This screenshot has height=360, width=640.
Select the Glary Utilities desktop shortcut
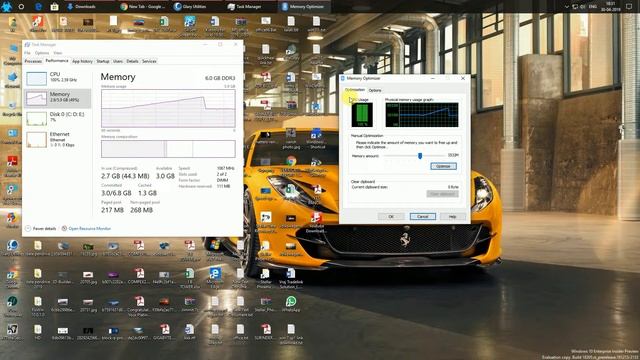pyautogui.click(x=12, y=248)
